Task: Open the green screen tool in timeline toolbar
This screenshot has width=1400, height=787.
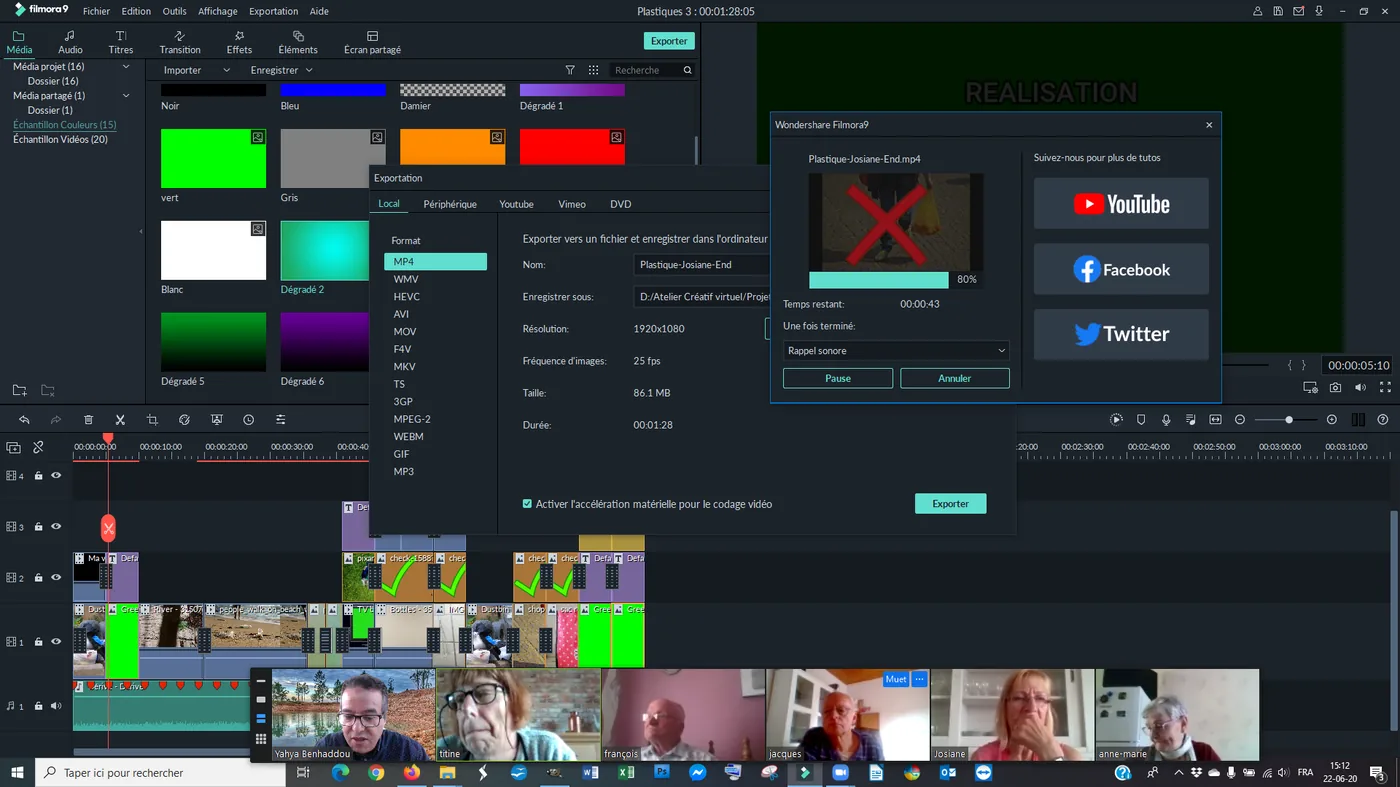Action: (216, 420)
